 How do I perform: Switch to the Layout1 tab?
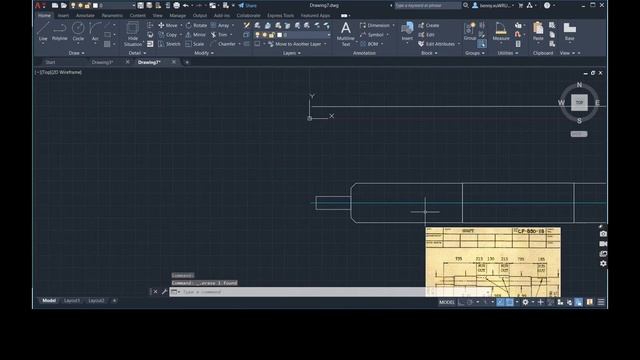point(72,301)
